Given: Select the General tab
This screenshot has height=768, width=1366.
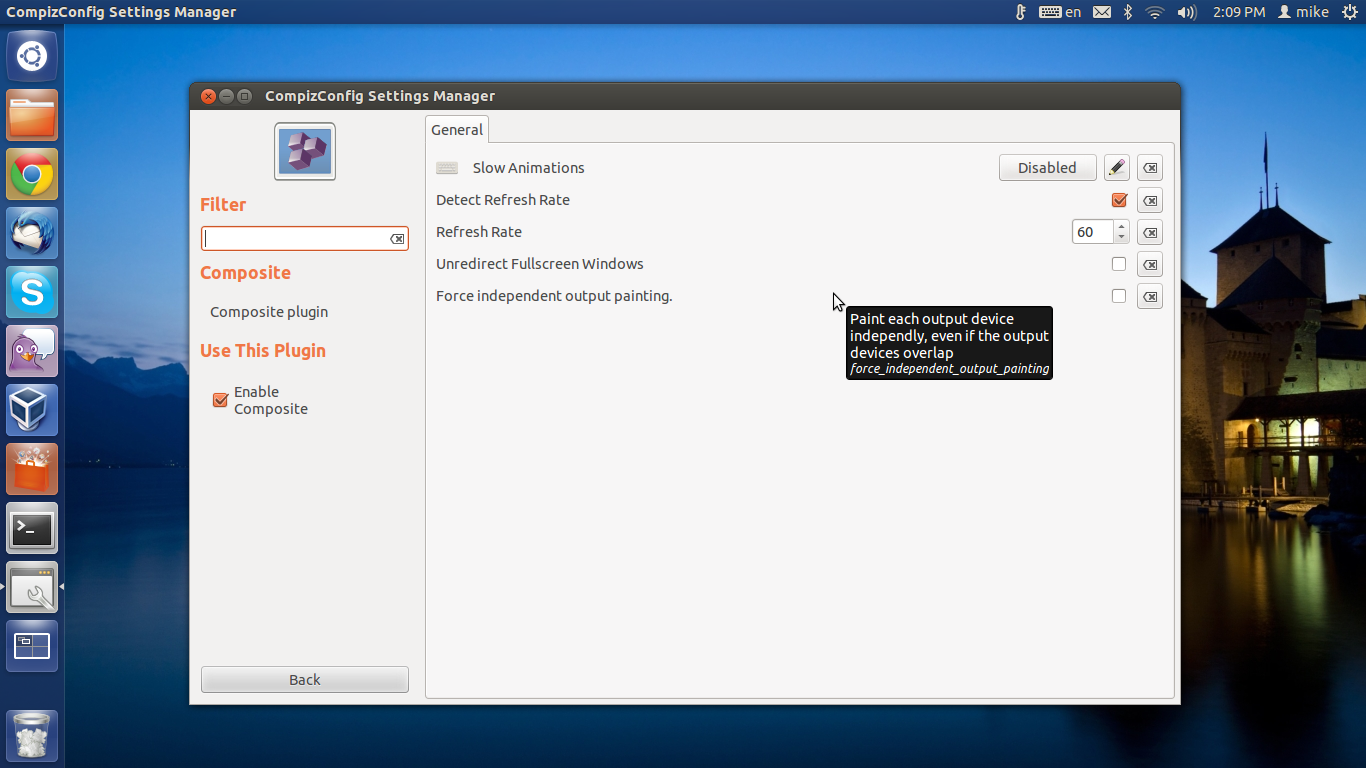Looking at the screenshot, I should pyautogui.click(x=457, y=129).
